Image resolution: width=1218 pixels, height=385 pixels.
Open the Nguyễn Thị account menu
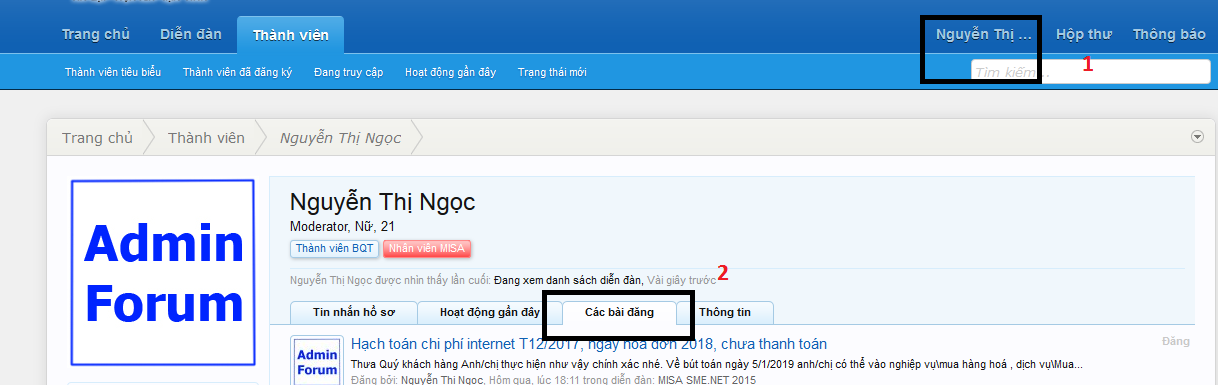983,34
